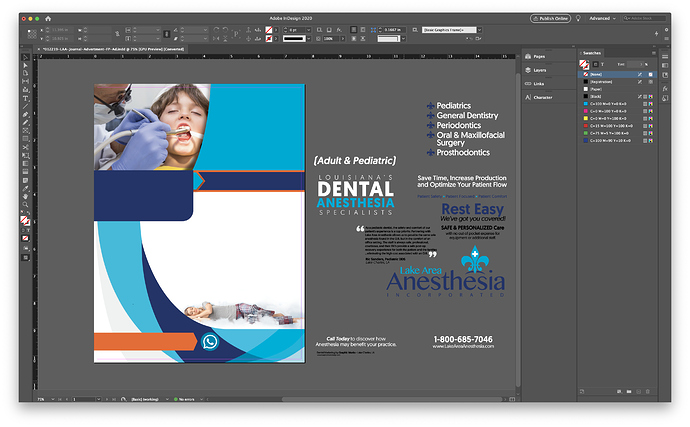
Task: Click the lightbulb learn icon
Action: (x=578, y=18)
